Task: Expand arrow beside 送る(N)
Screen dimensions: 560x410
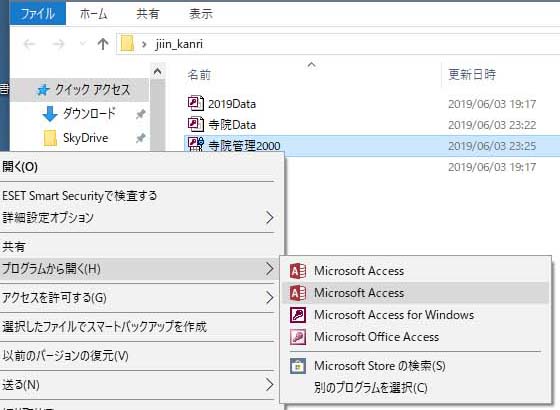Action: pos(270,385)
